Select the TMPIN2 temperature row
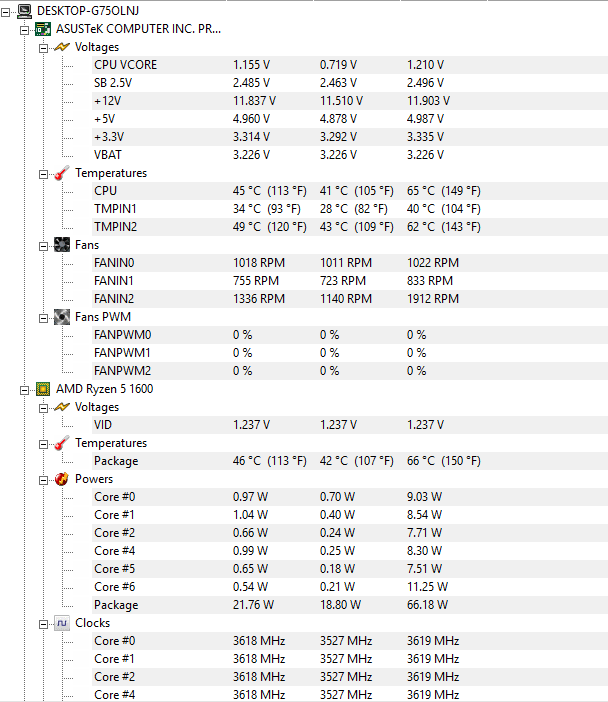608x702 pixels. click(350, 227)
